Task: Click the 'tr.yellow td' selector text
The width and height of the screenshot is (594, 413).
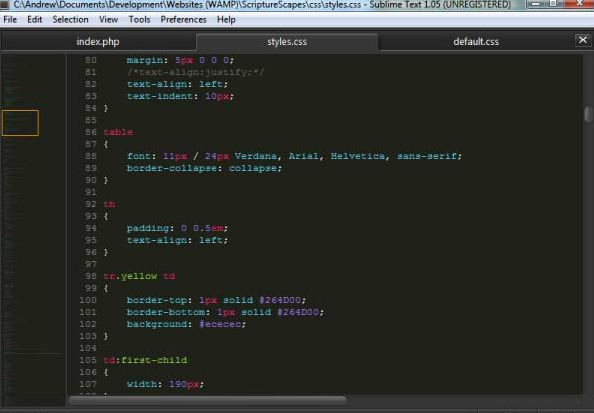Action: (139, 276)
